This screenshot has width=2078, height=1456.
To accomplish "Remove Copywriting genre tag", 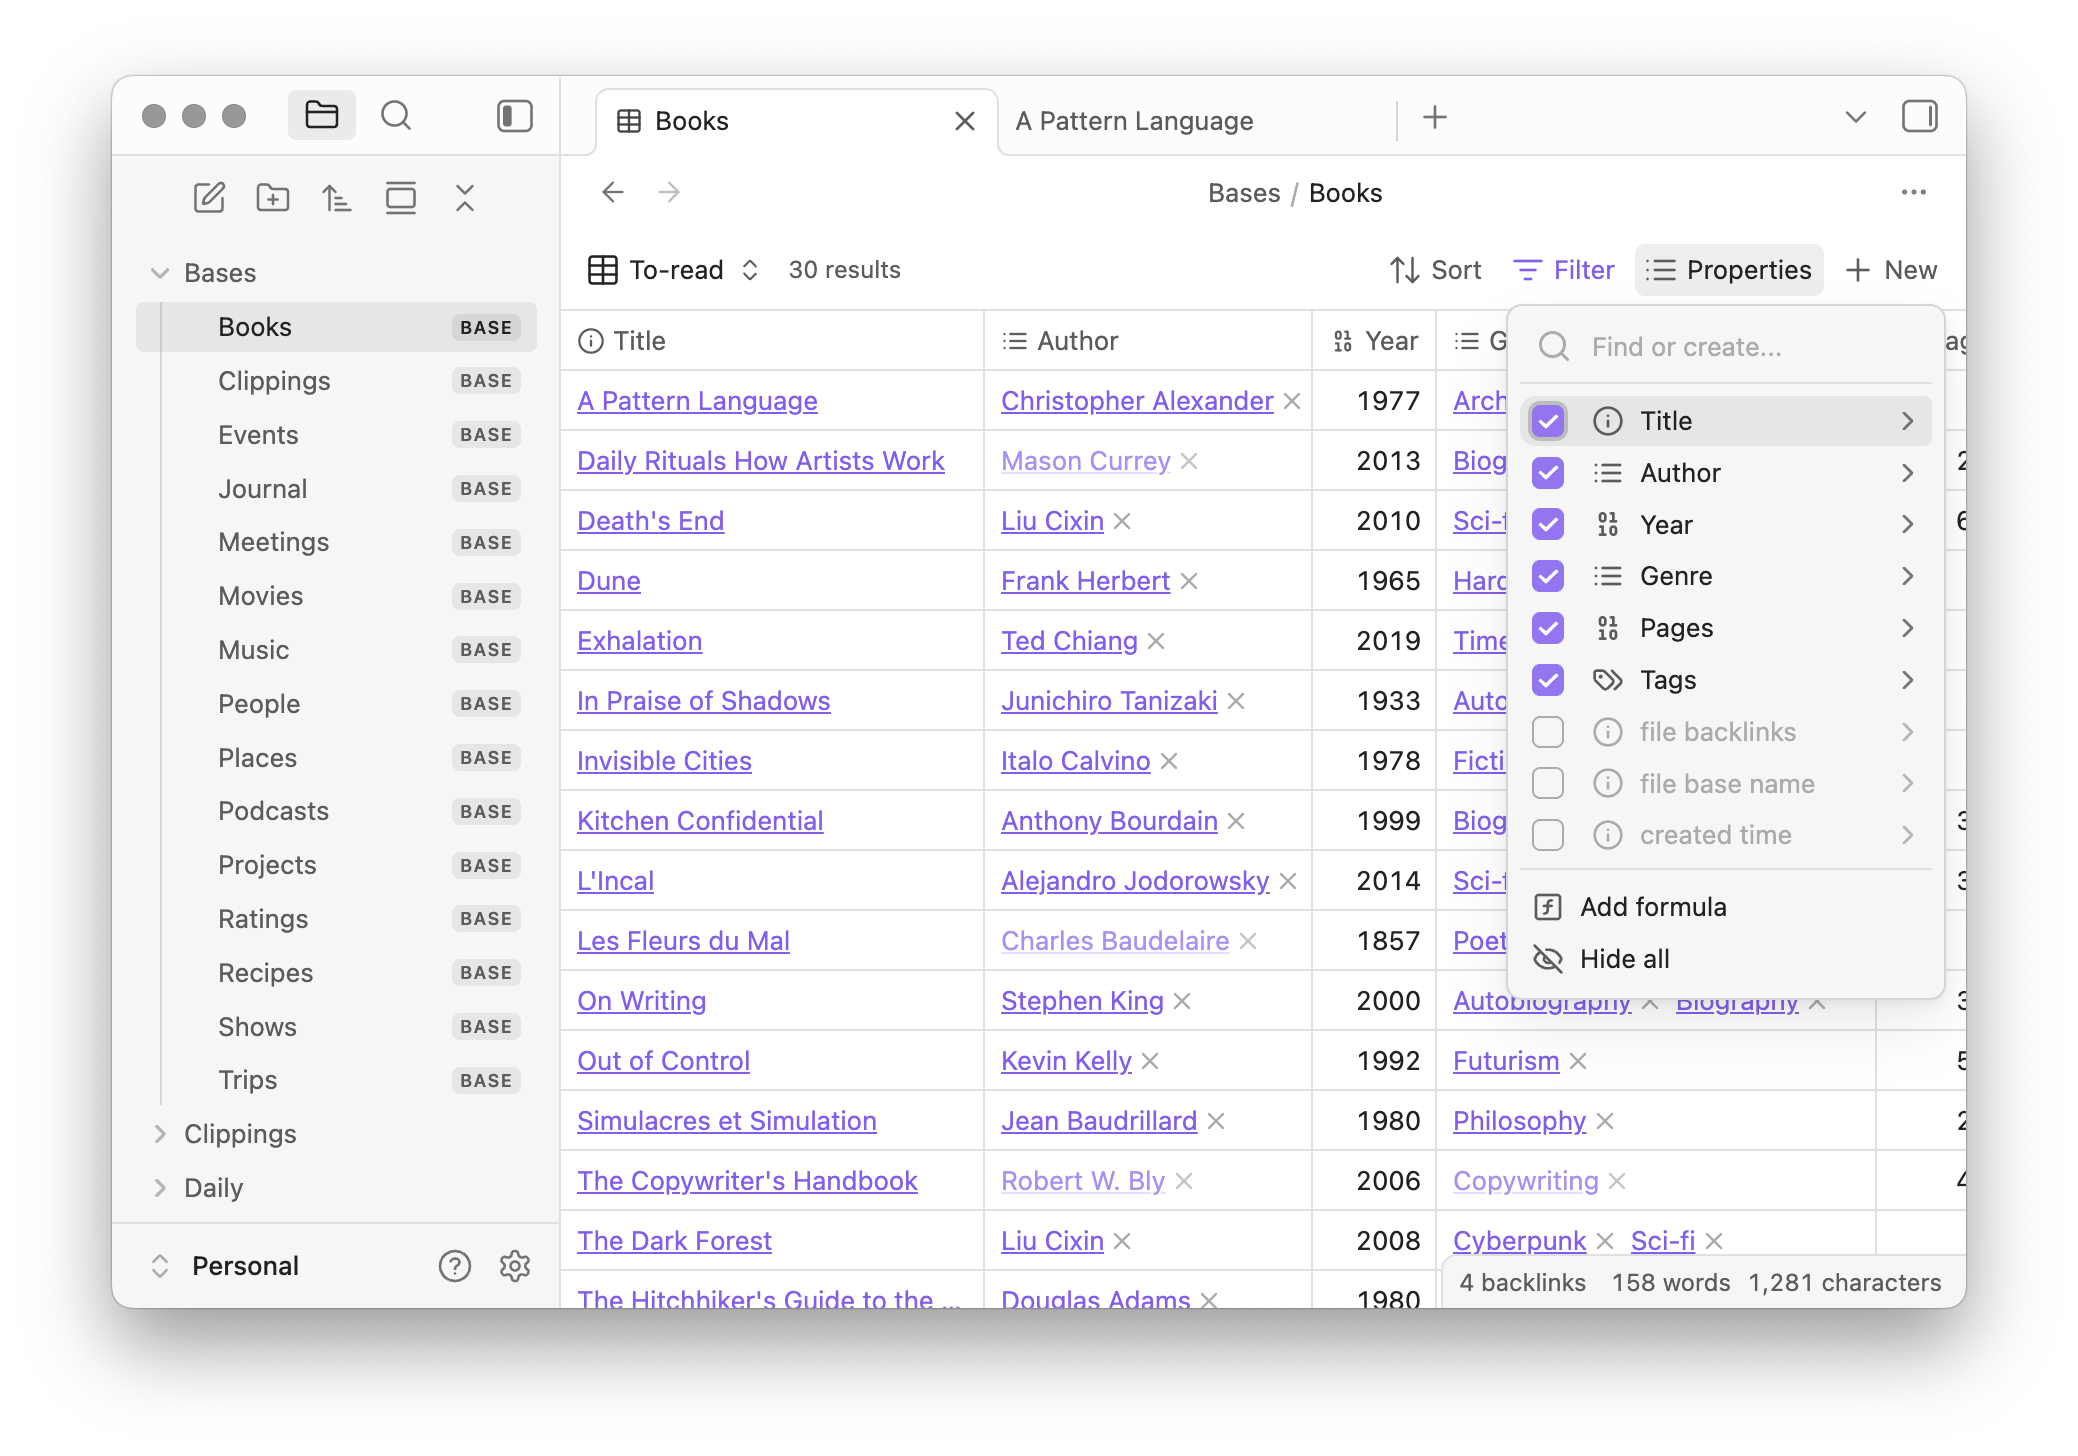I will coord(1617,1181).
